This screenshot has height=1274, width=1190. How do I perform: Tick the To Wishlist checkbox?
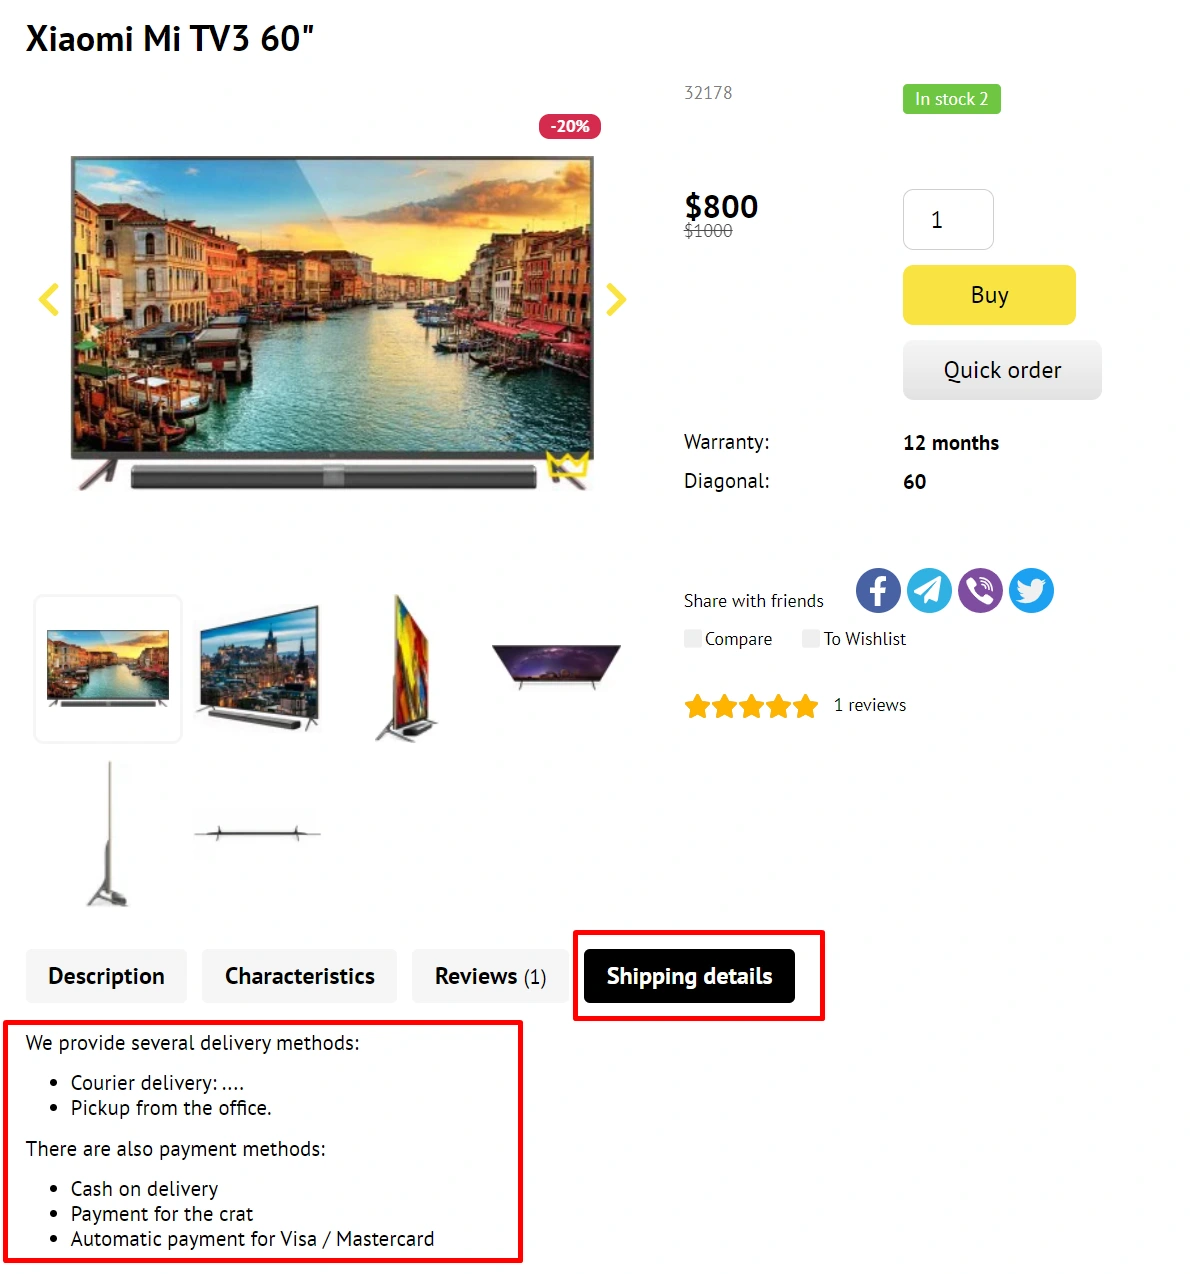[x=811, y=639]
